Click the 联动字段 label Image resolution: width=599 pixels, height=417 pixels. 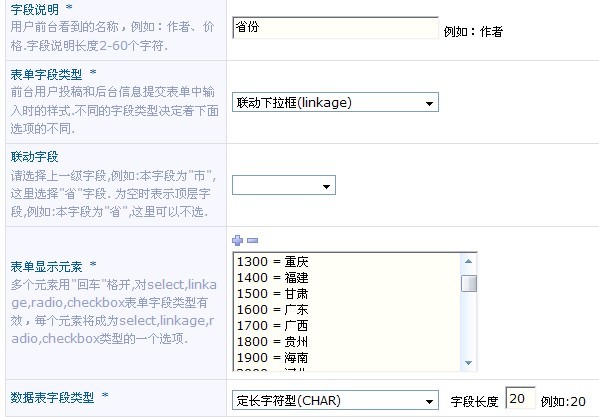[x=34, y=157]
